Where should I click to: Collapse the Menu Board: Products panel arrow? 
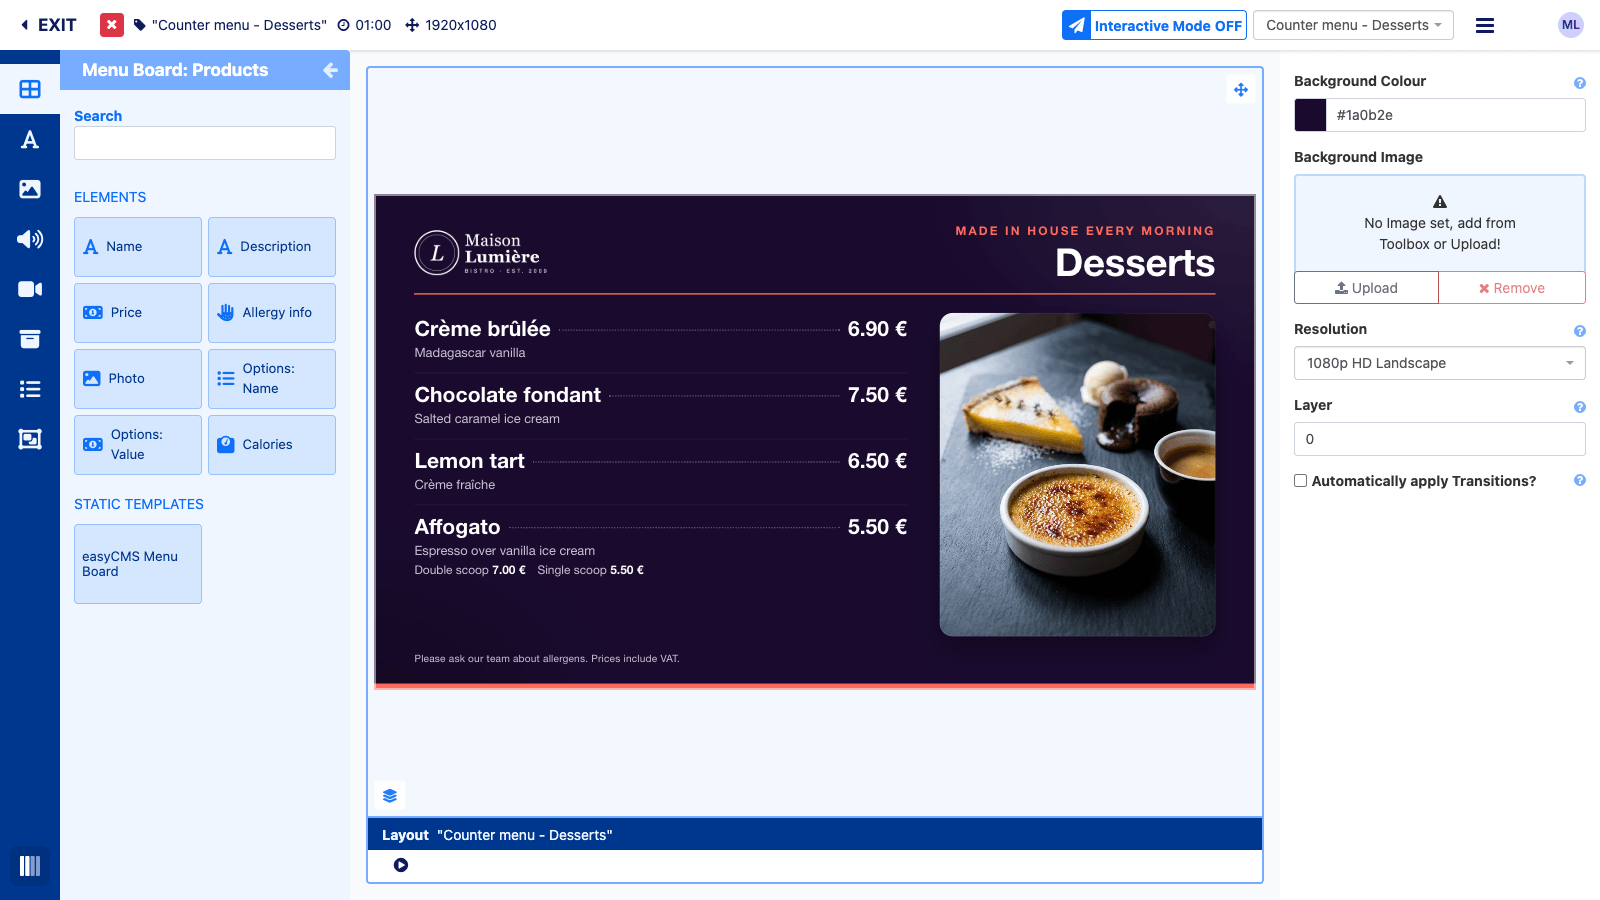click(331, 70)
